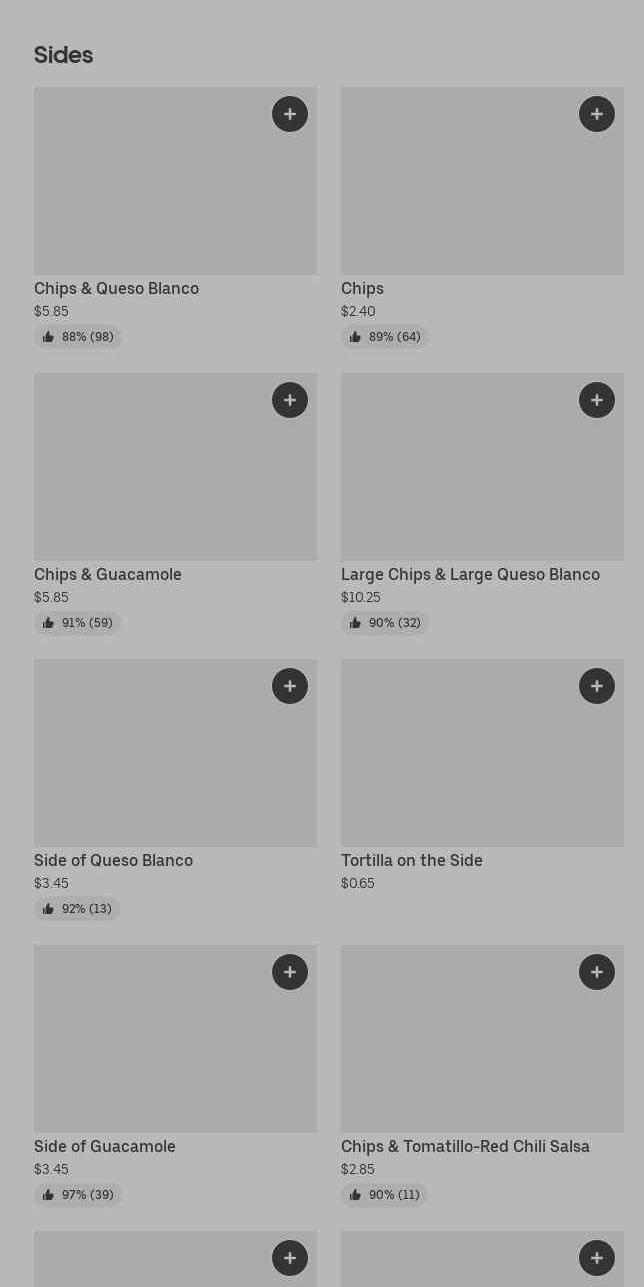Add Chips & Tomatillo-Red Chili Salsa to cart
The height and width of the screenshot is (1287, 644).
(x=597, y=972)
